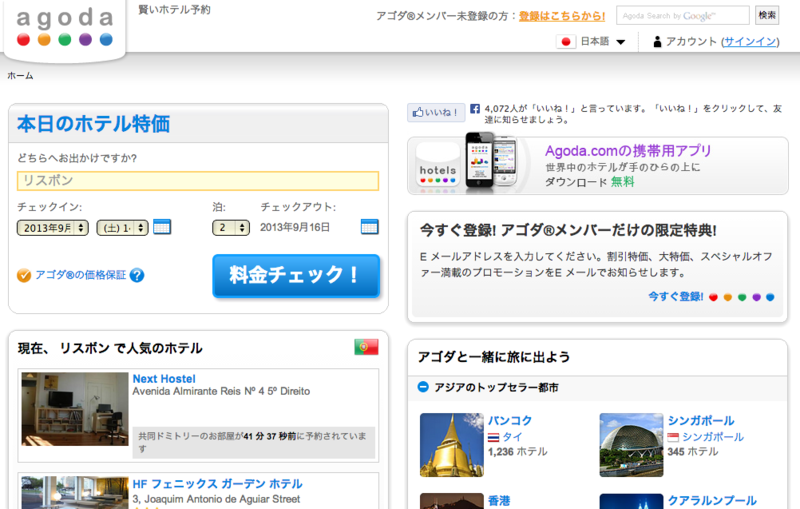Click the 香港 thumbnail
Viewport: 800px width, 509px height.
(452, 501)
